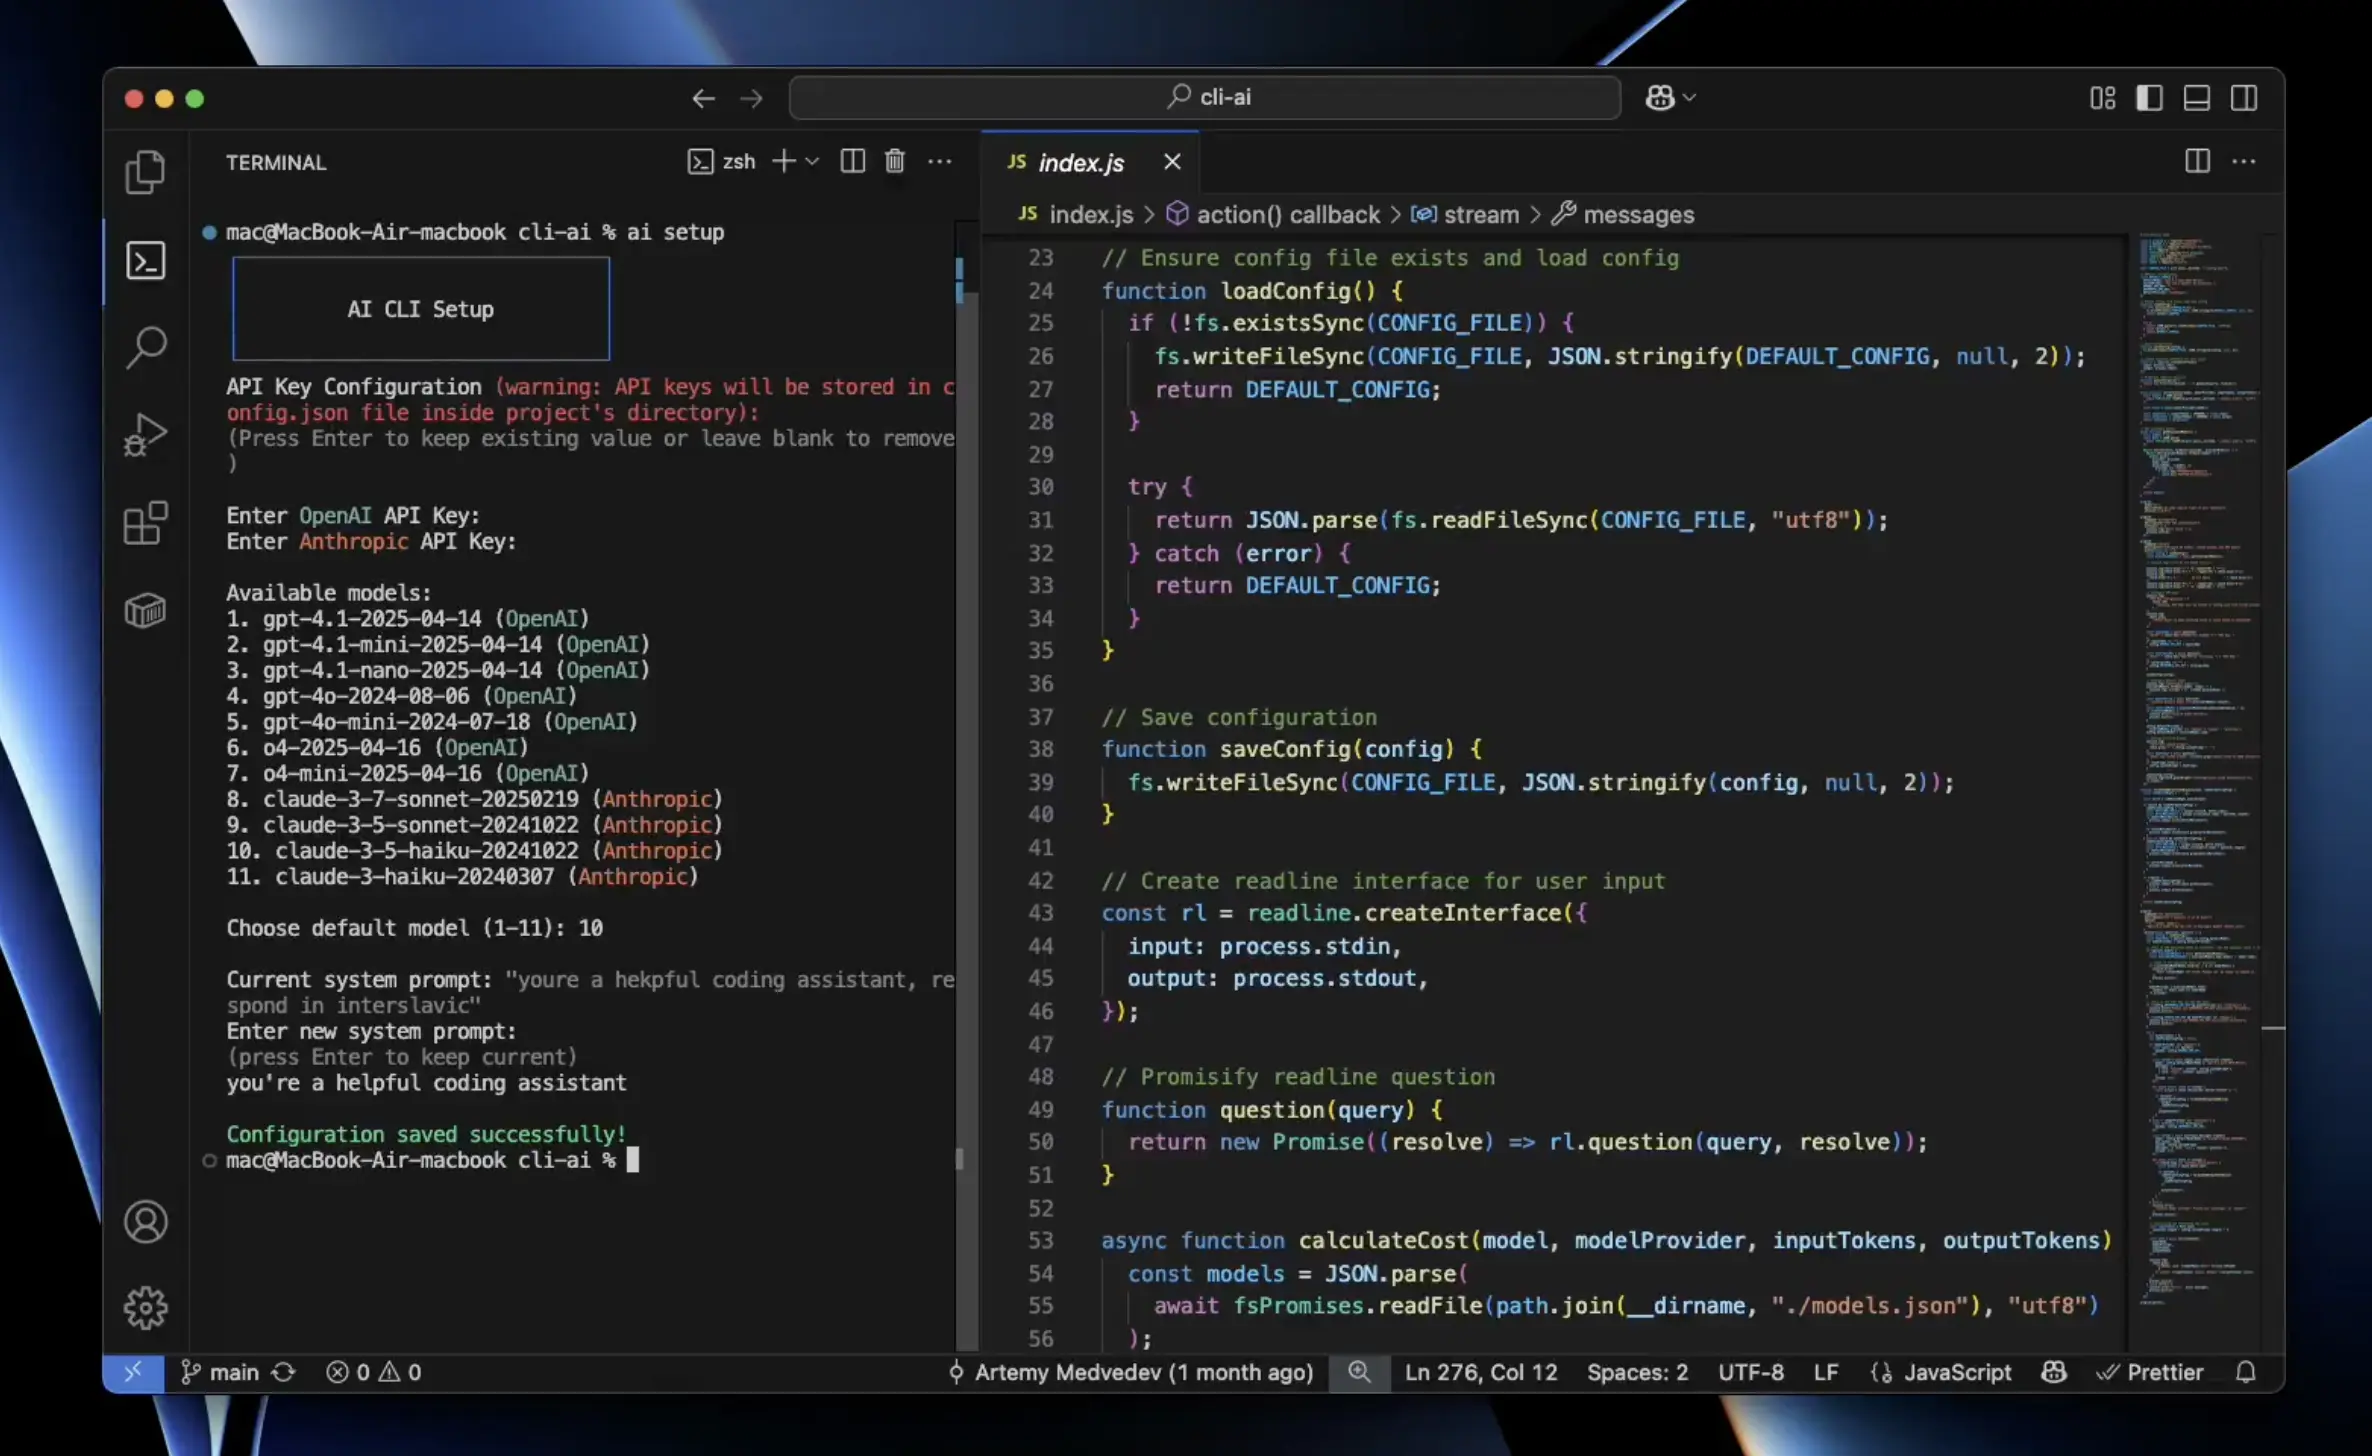Viewport: 2372px width, 1456px height.
Task: Click the stream breadcrumb item
Action: (1480, 214)
